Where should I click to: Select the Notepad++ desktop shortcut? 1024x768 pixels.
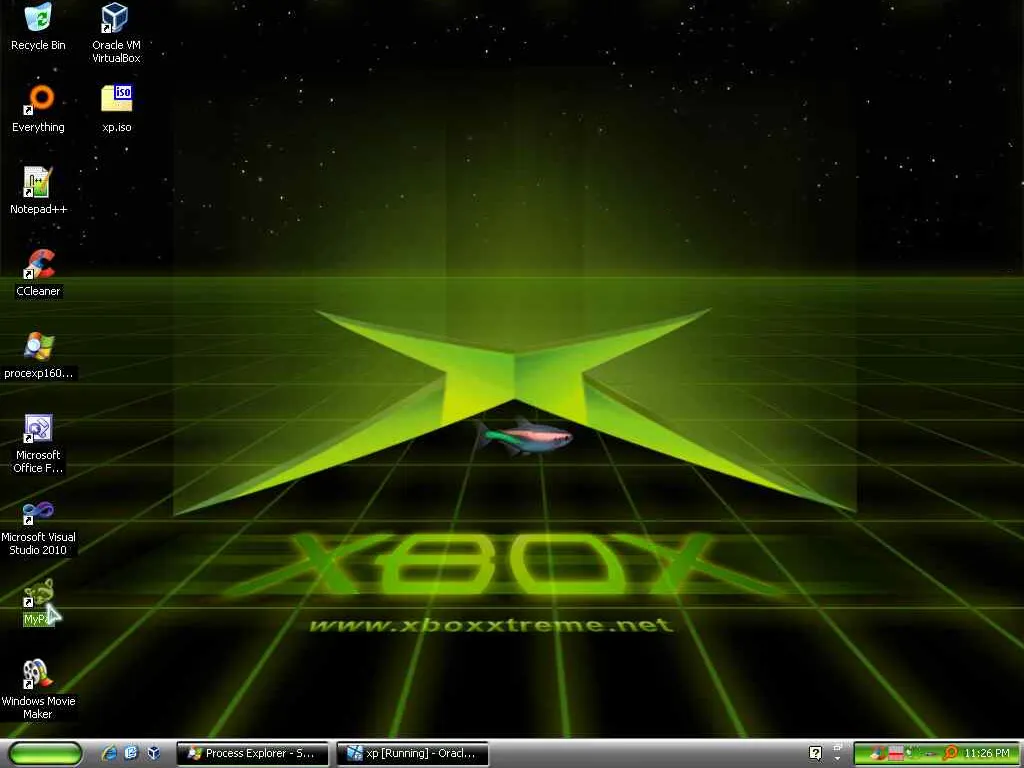tap(38, 190)
